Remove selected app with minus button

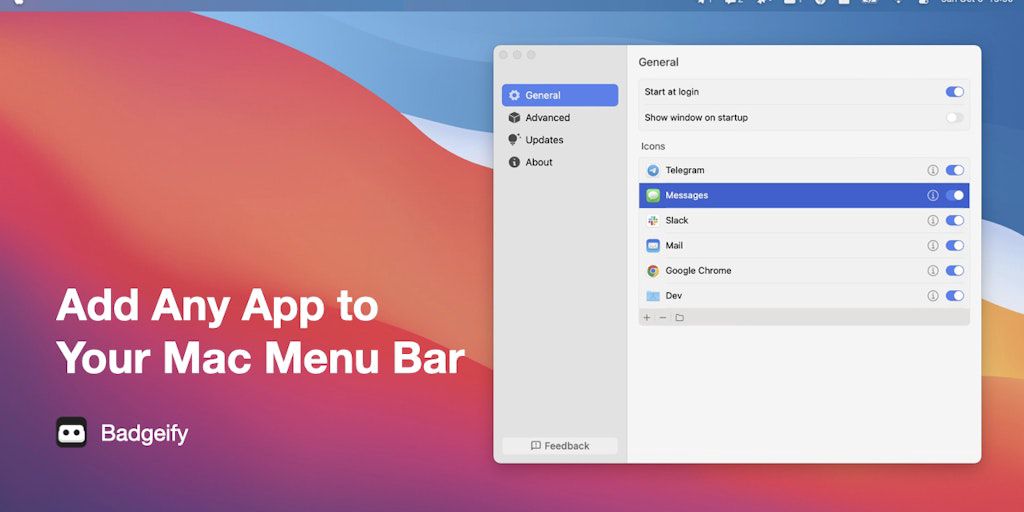663,318
